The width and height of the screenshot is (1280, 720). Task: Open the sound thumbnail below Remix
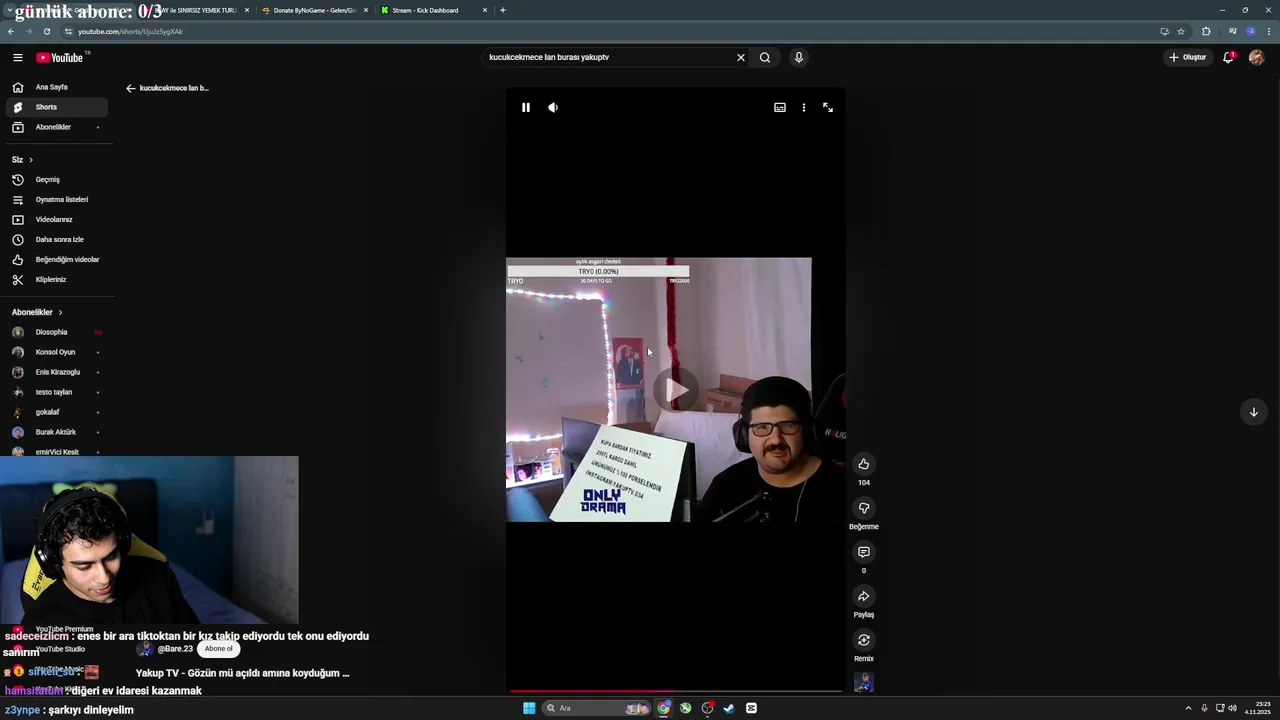tap(864, 683)
